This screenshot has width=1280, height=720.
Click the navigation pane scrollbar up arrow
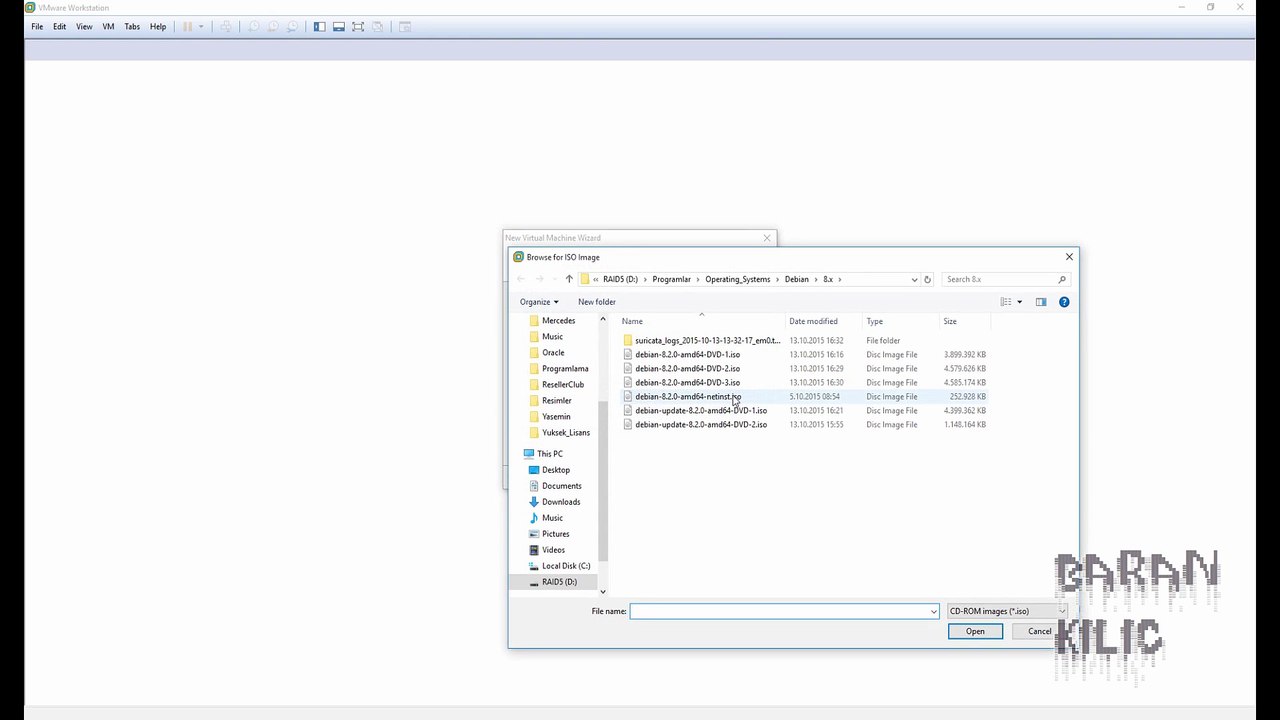pyautogui.click(x=602, y=319)
